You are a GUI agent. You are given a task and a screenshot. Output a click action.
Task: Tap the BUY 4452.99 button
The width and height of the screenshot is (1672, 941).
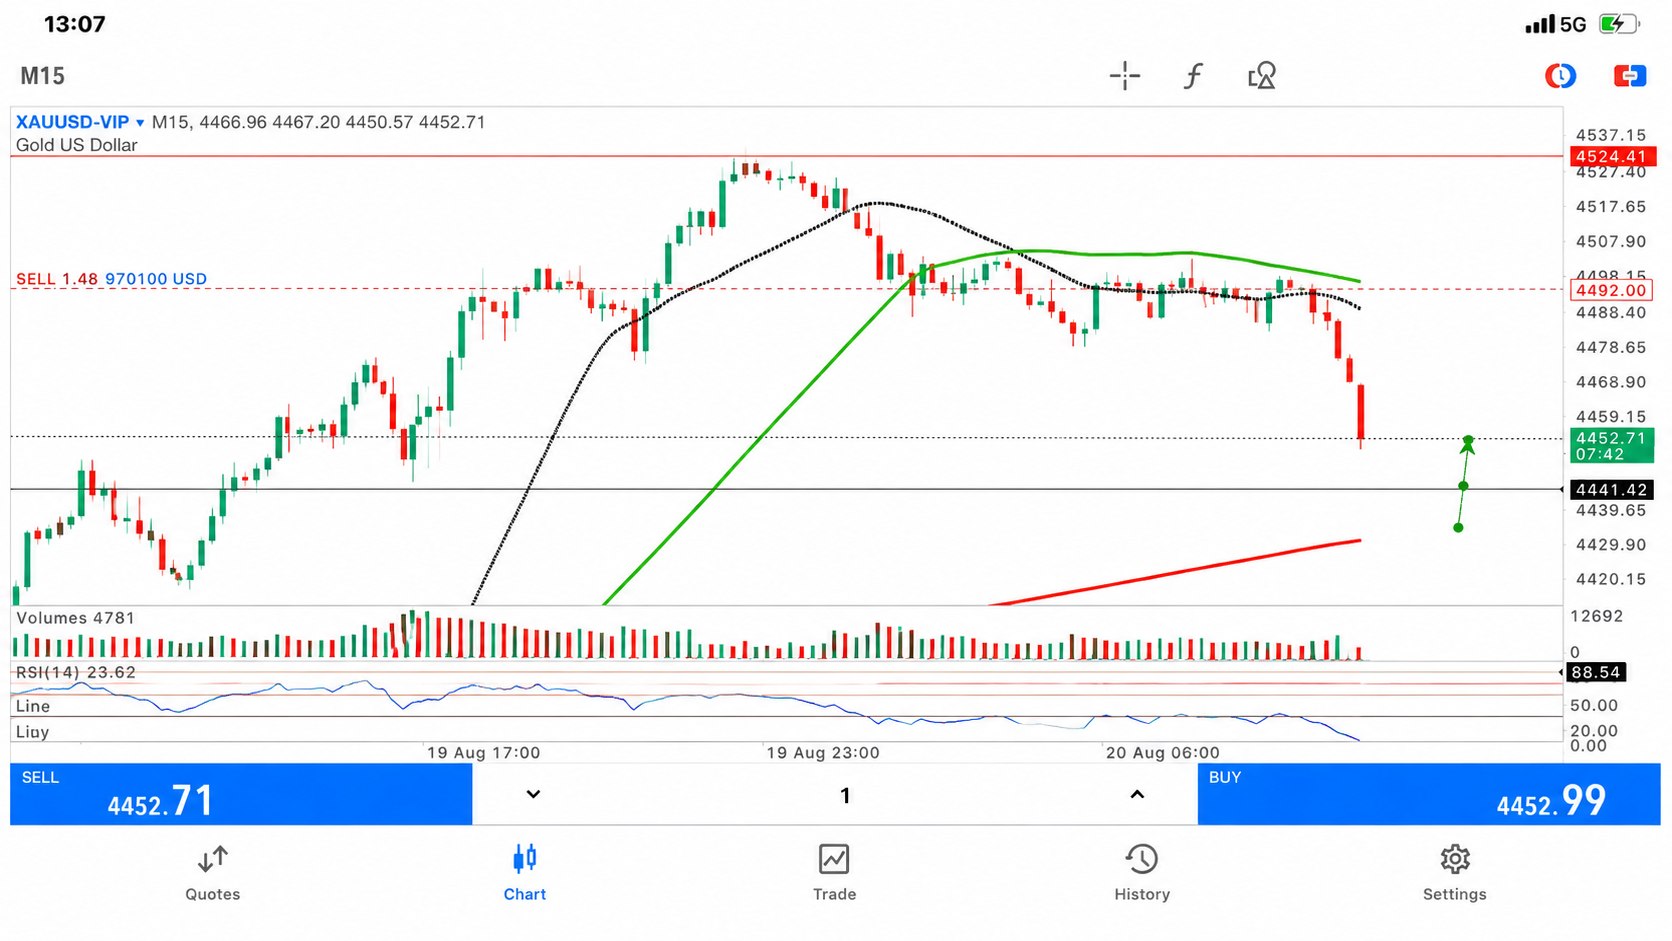(1429, 794)
